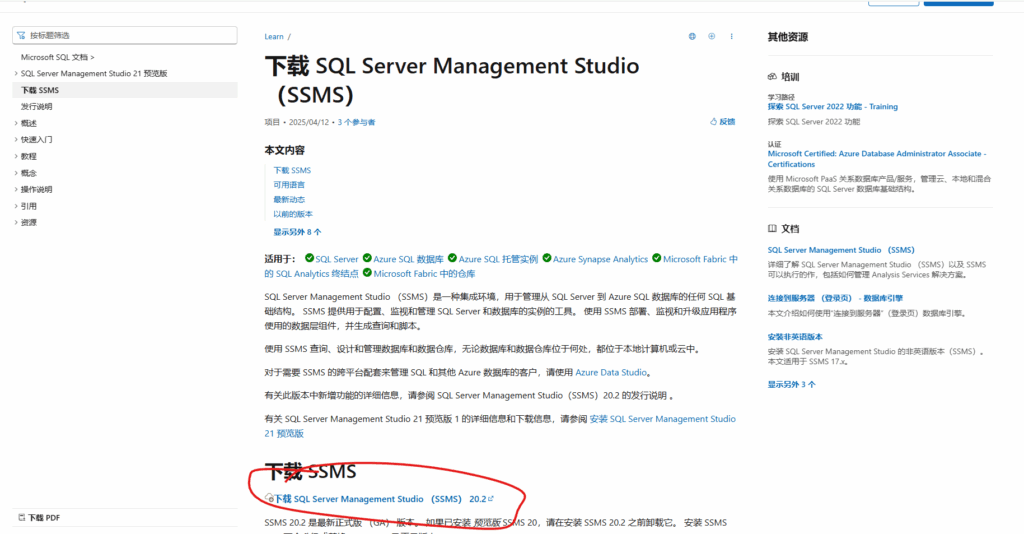The image size is (1024, 534).
Task: Expand the 操作说明 sidebar section
Action: pos(16,189)
